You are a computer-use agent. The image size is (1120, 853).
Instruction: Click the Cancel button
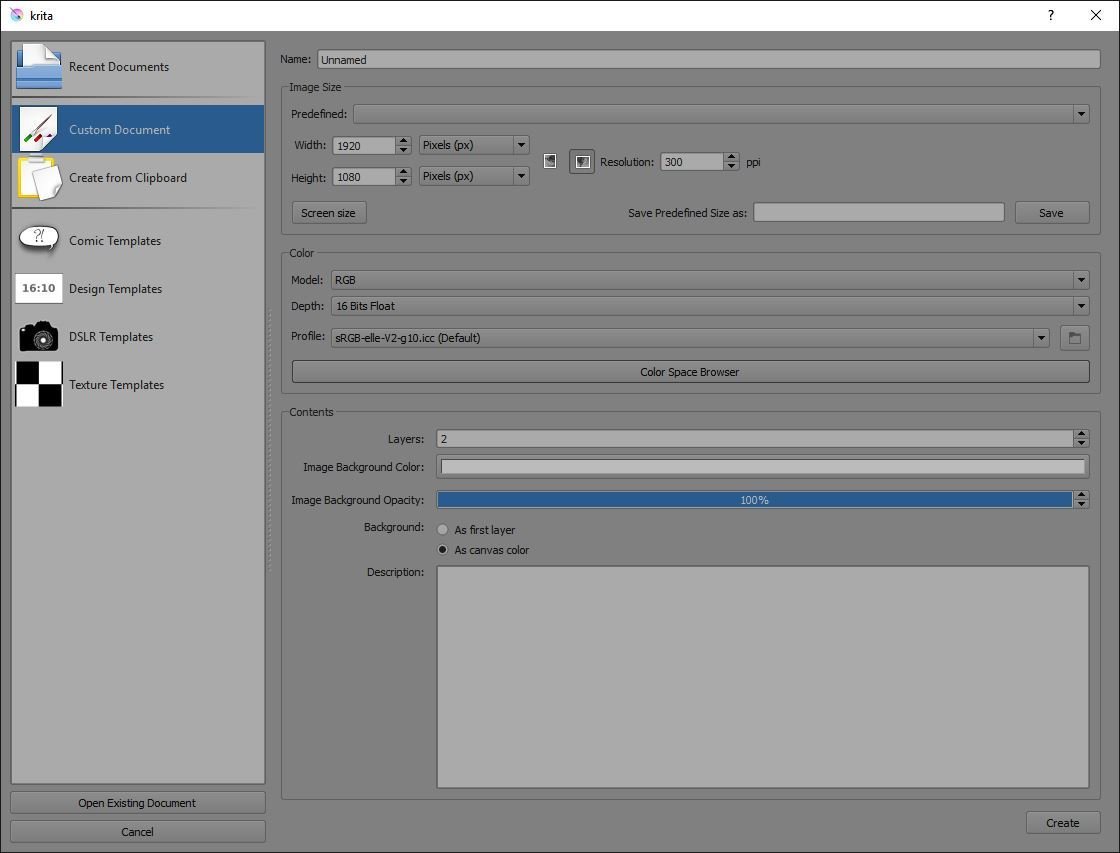click(x=137, y=832)
